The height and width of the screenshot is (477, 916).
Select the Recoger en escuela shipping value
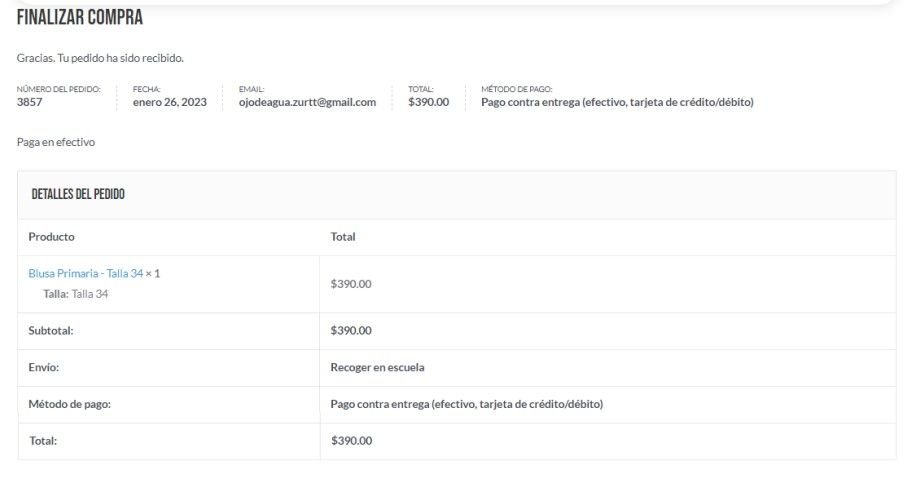coord(377,367)
